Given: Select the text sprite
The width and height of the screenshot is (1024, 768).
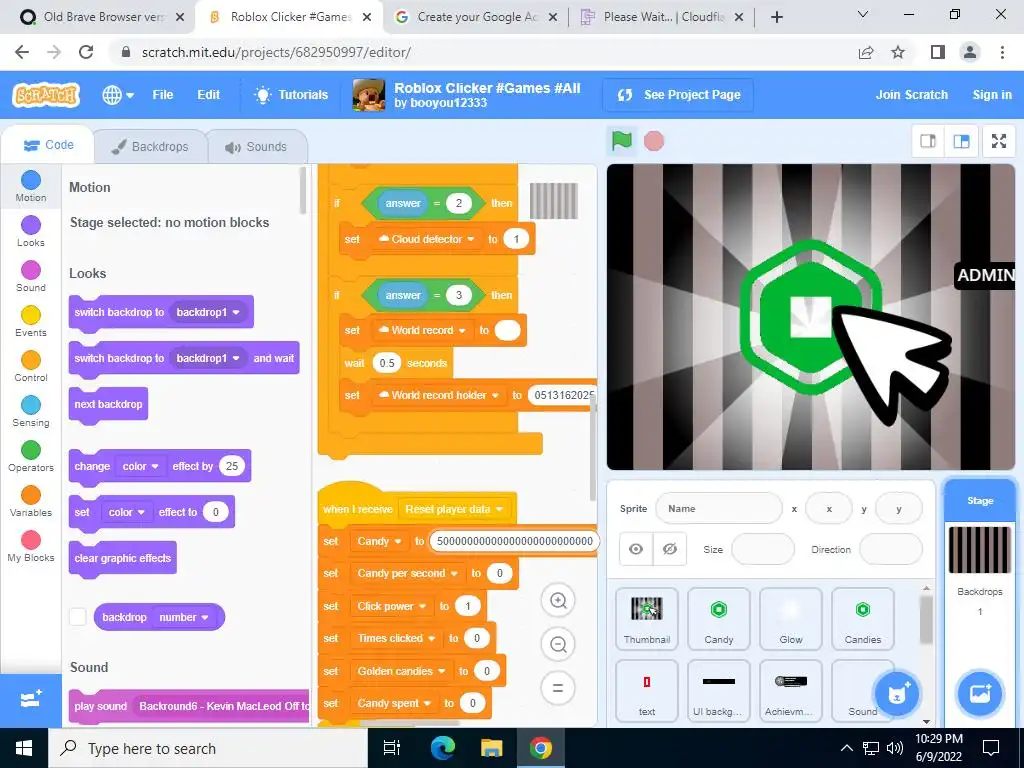Looking at the screenshot, I should coord(647,691).
